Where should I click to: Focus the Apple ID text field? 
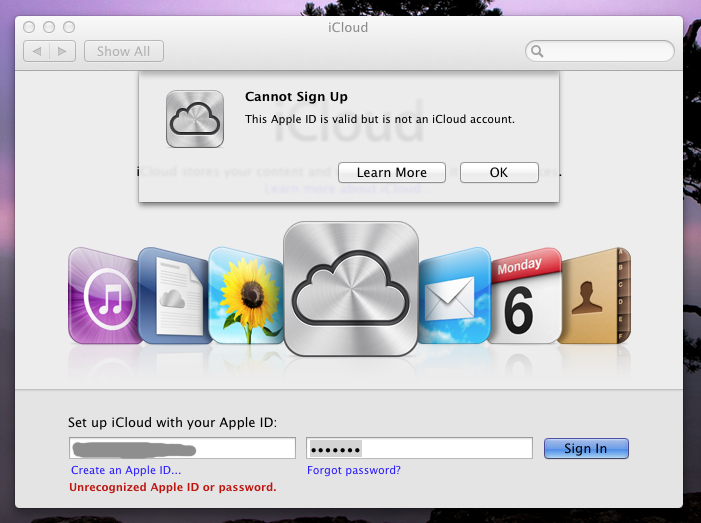[x=182, y=448]
